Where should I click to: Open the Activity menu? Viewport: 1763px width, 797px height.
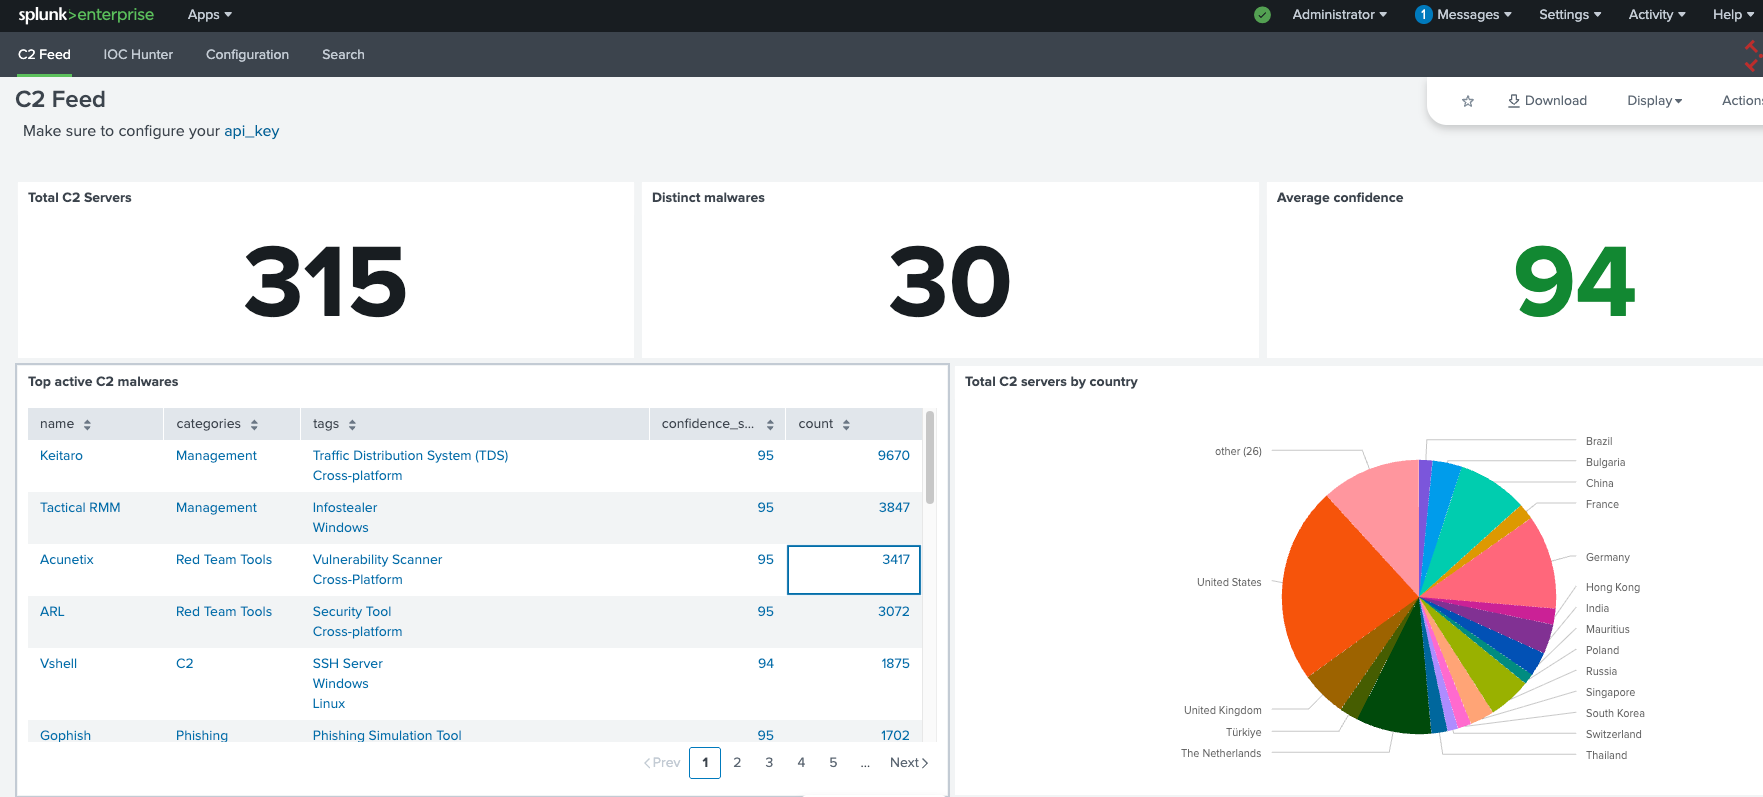coord(1657,15)
